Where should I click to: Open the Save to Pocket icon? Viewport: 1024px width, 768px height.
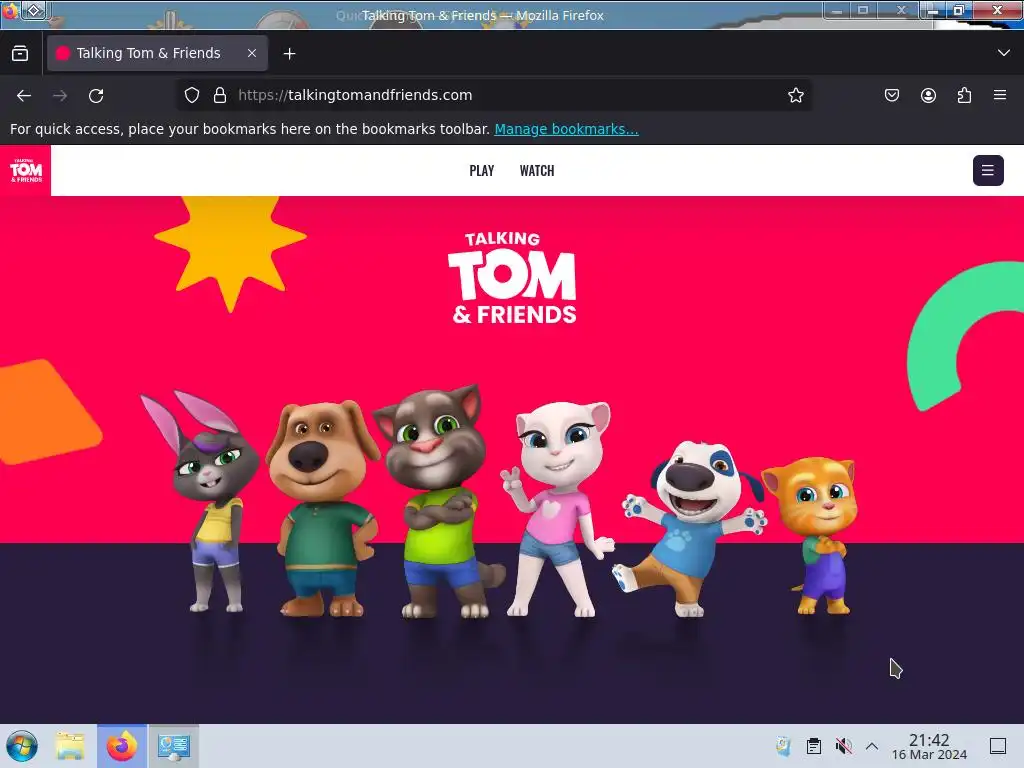coord(891,95)
